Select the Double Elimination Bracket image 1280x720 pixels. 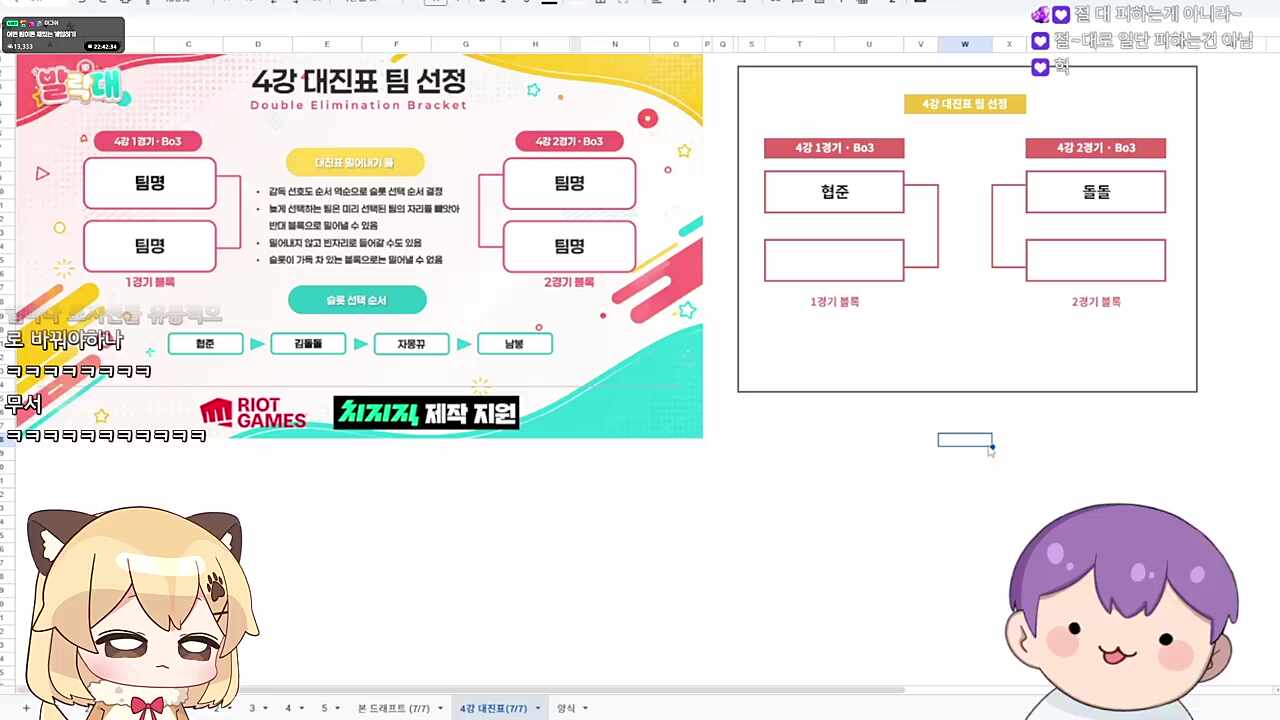(359, 246)
